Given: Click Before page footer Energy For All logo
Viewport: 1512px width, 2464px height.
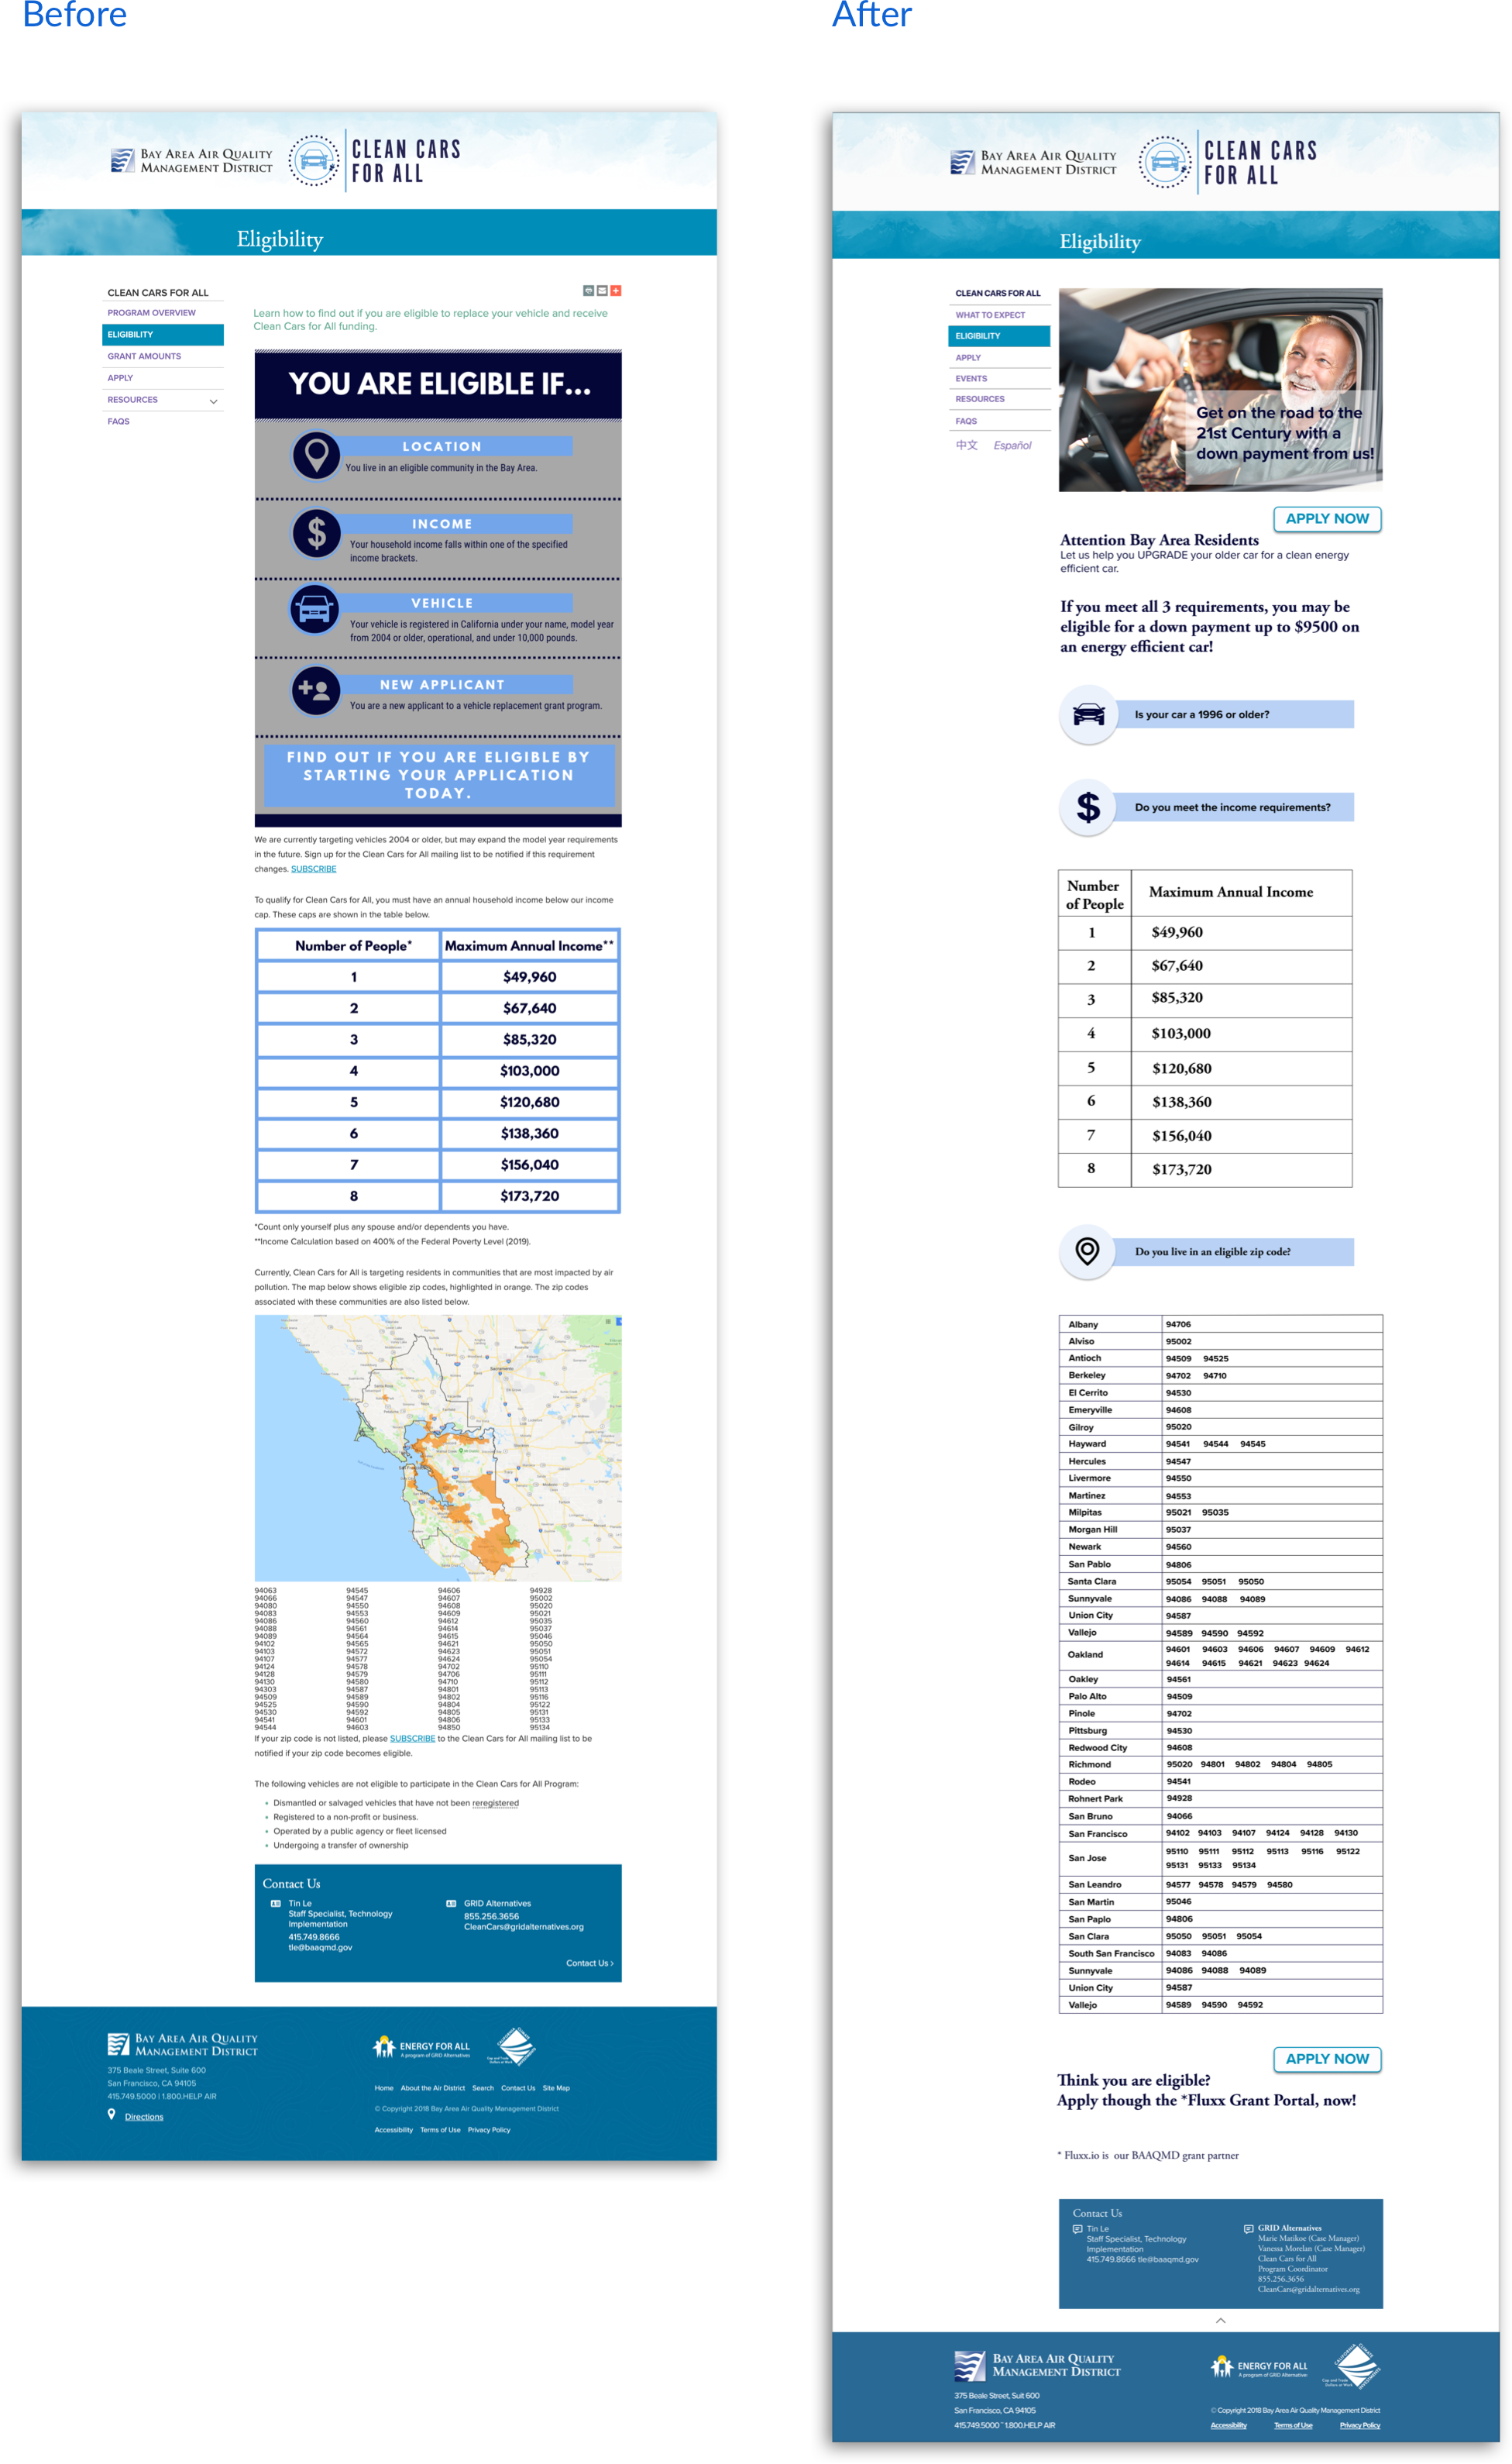Looking at the screenshot, I should point(422,2048).
